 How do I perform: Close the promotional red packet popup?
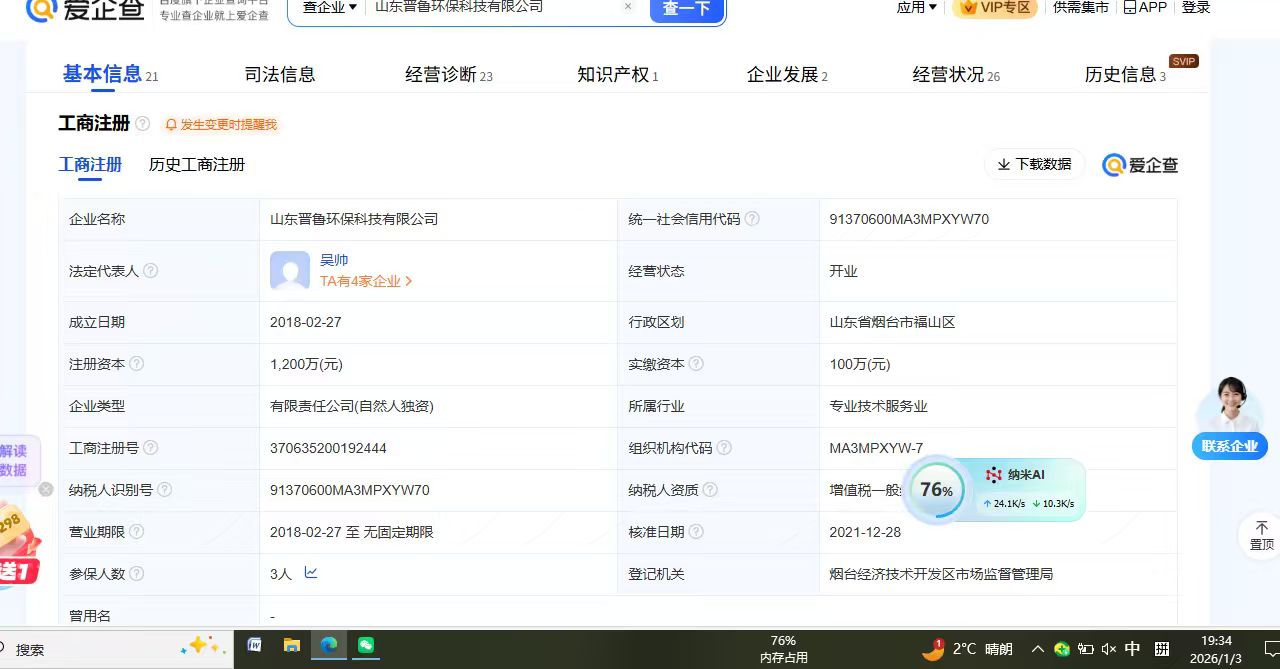45,489
